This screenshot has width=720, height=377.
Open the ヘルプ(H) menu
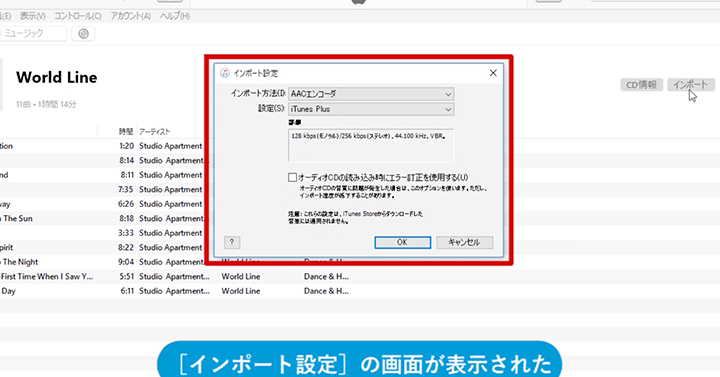coord(174,16)
